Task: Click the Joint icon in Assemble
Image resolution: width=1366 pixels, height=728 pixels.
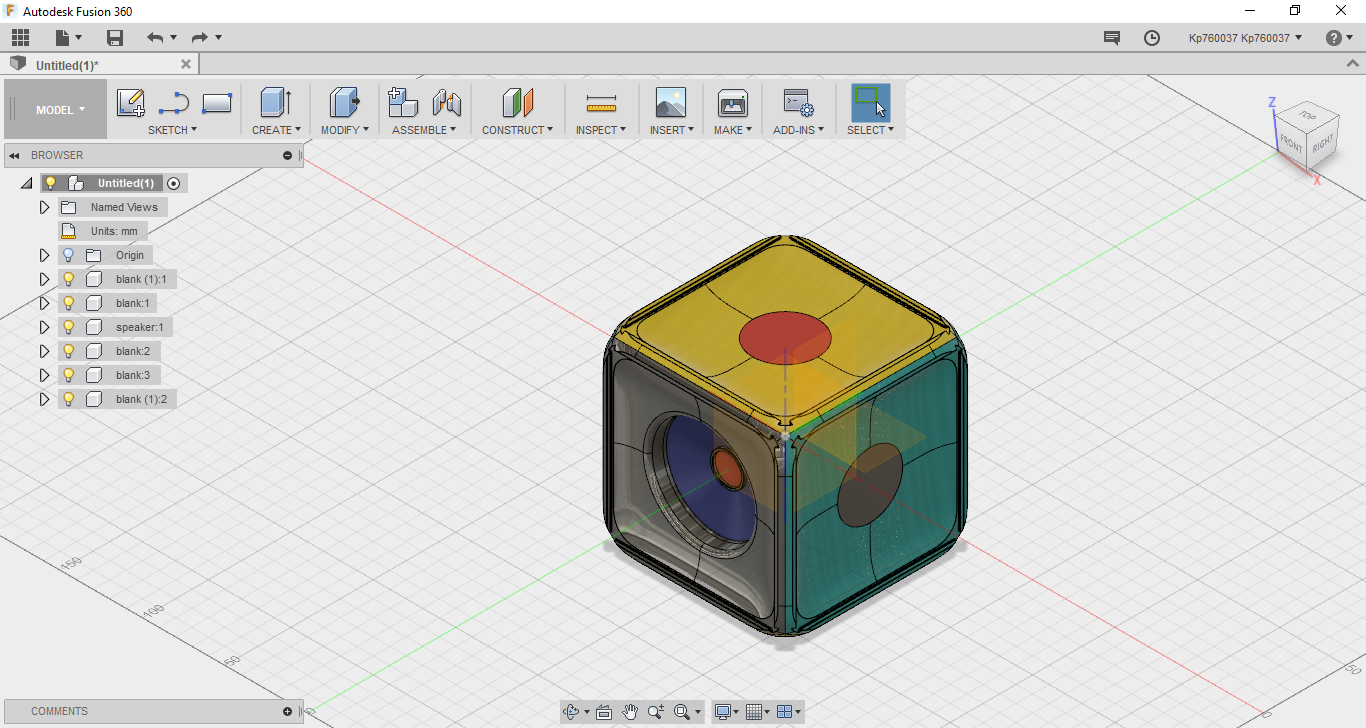Action: 446,103
